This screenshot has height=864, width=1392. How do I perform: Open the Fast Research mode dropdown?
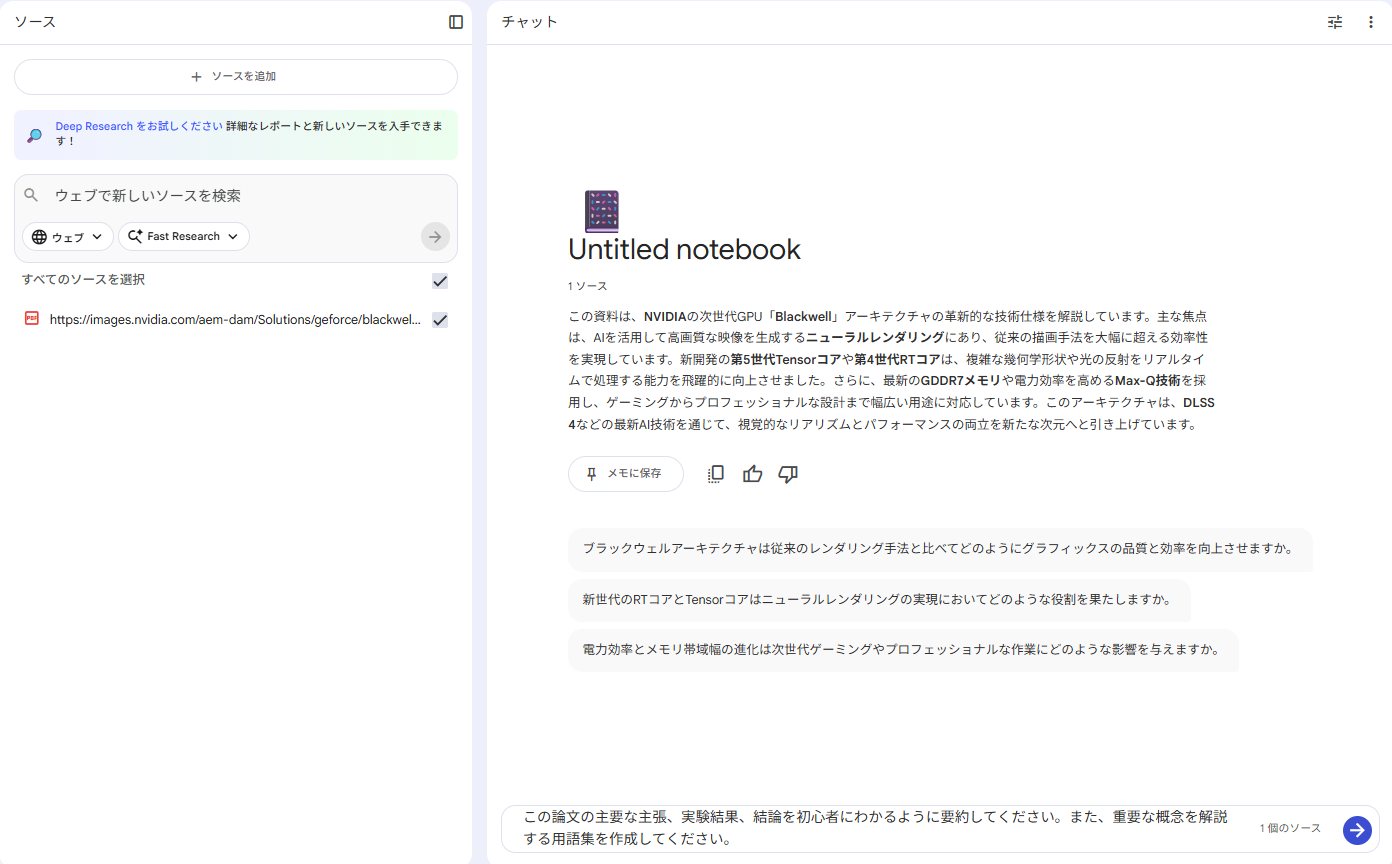tap(184, 237)
